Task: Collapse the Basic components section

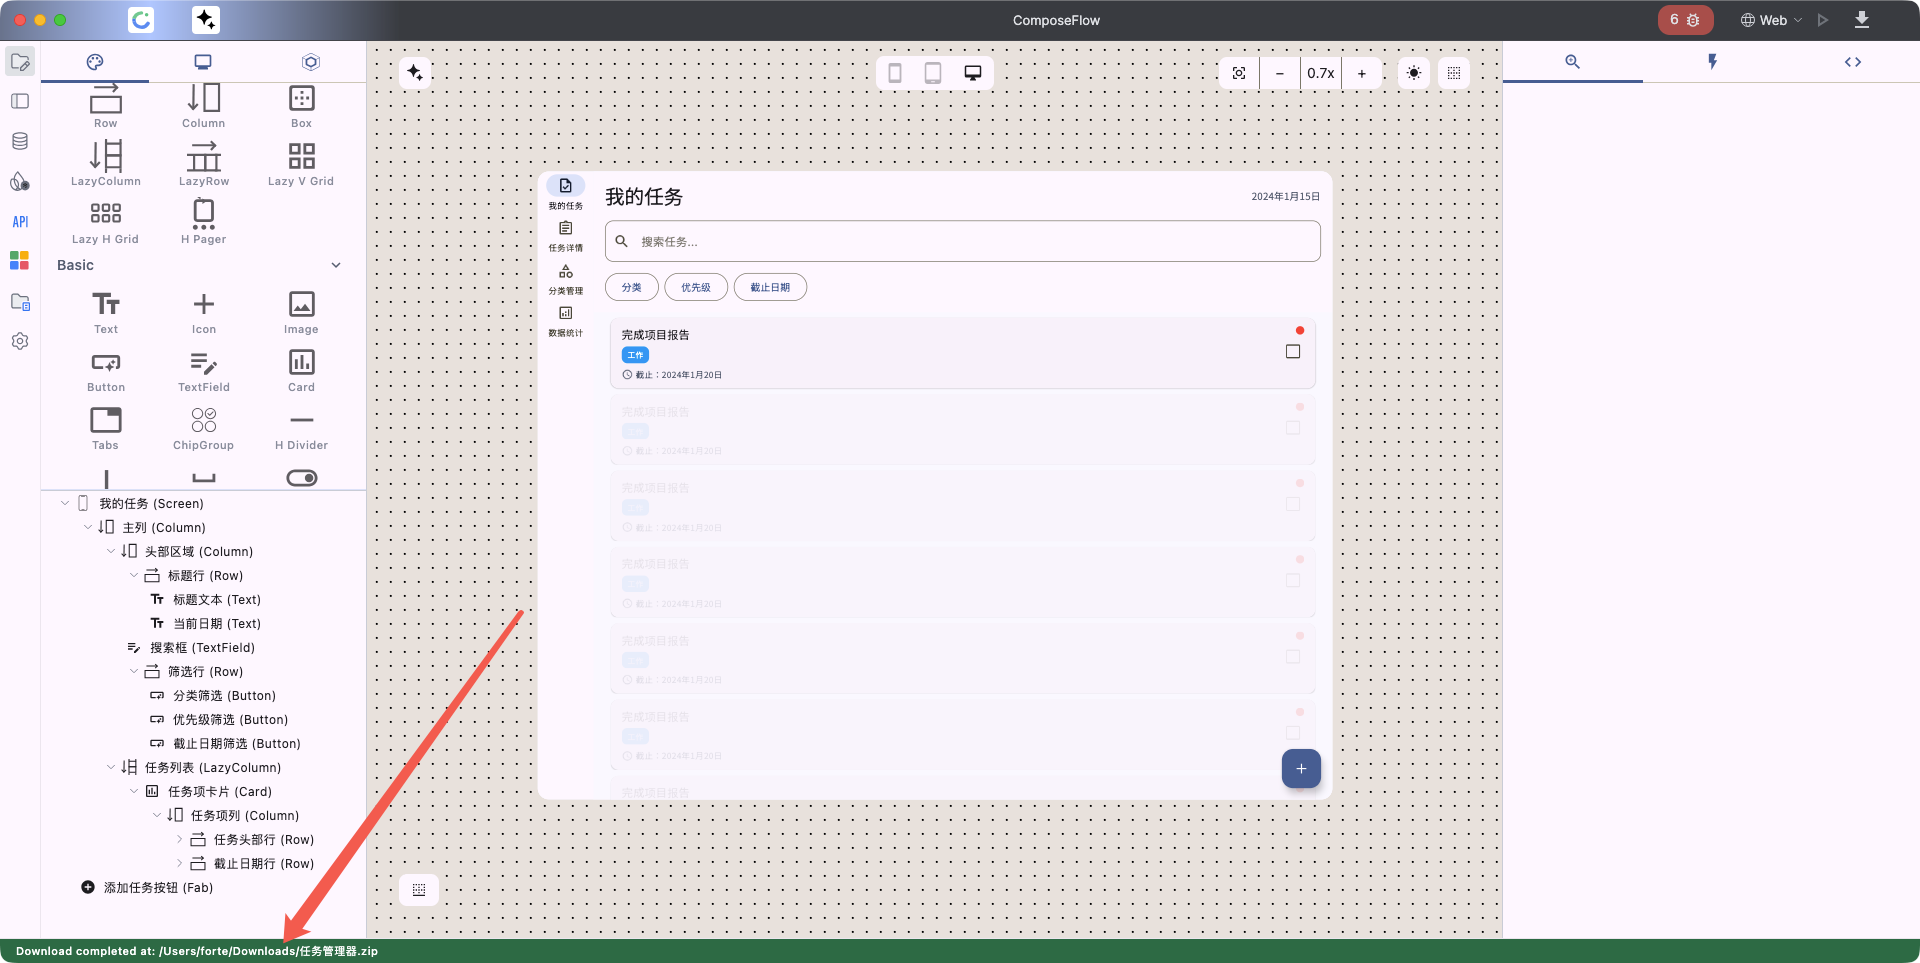Action: 336,265
